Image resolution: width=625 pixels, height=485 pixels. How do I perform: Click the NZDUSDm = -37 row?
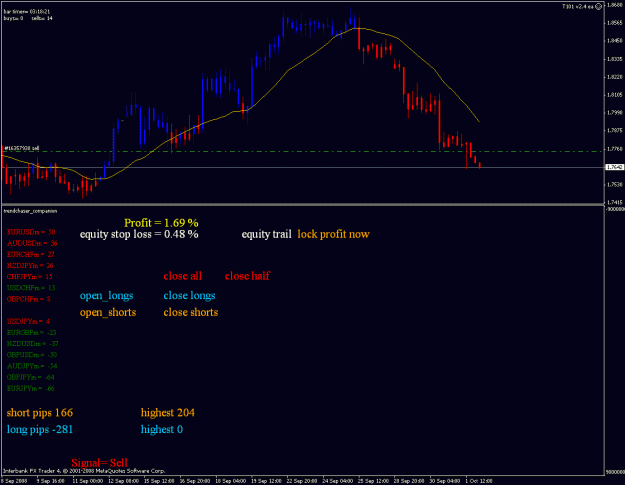click(x=33, y=344)
